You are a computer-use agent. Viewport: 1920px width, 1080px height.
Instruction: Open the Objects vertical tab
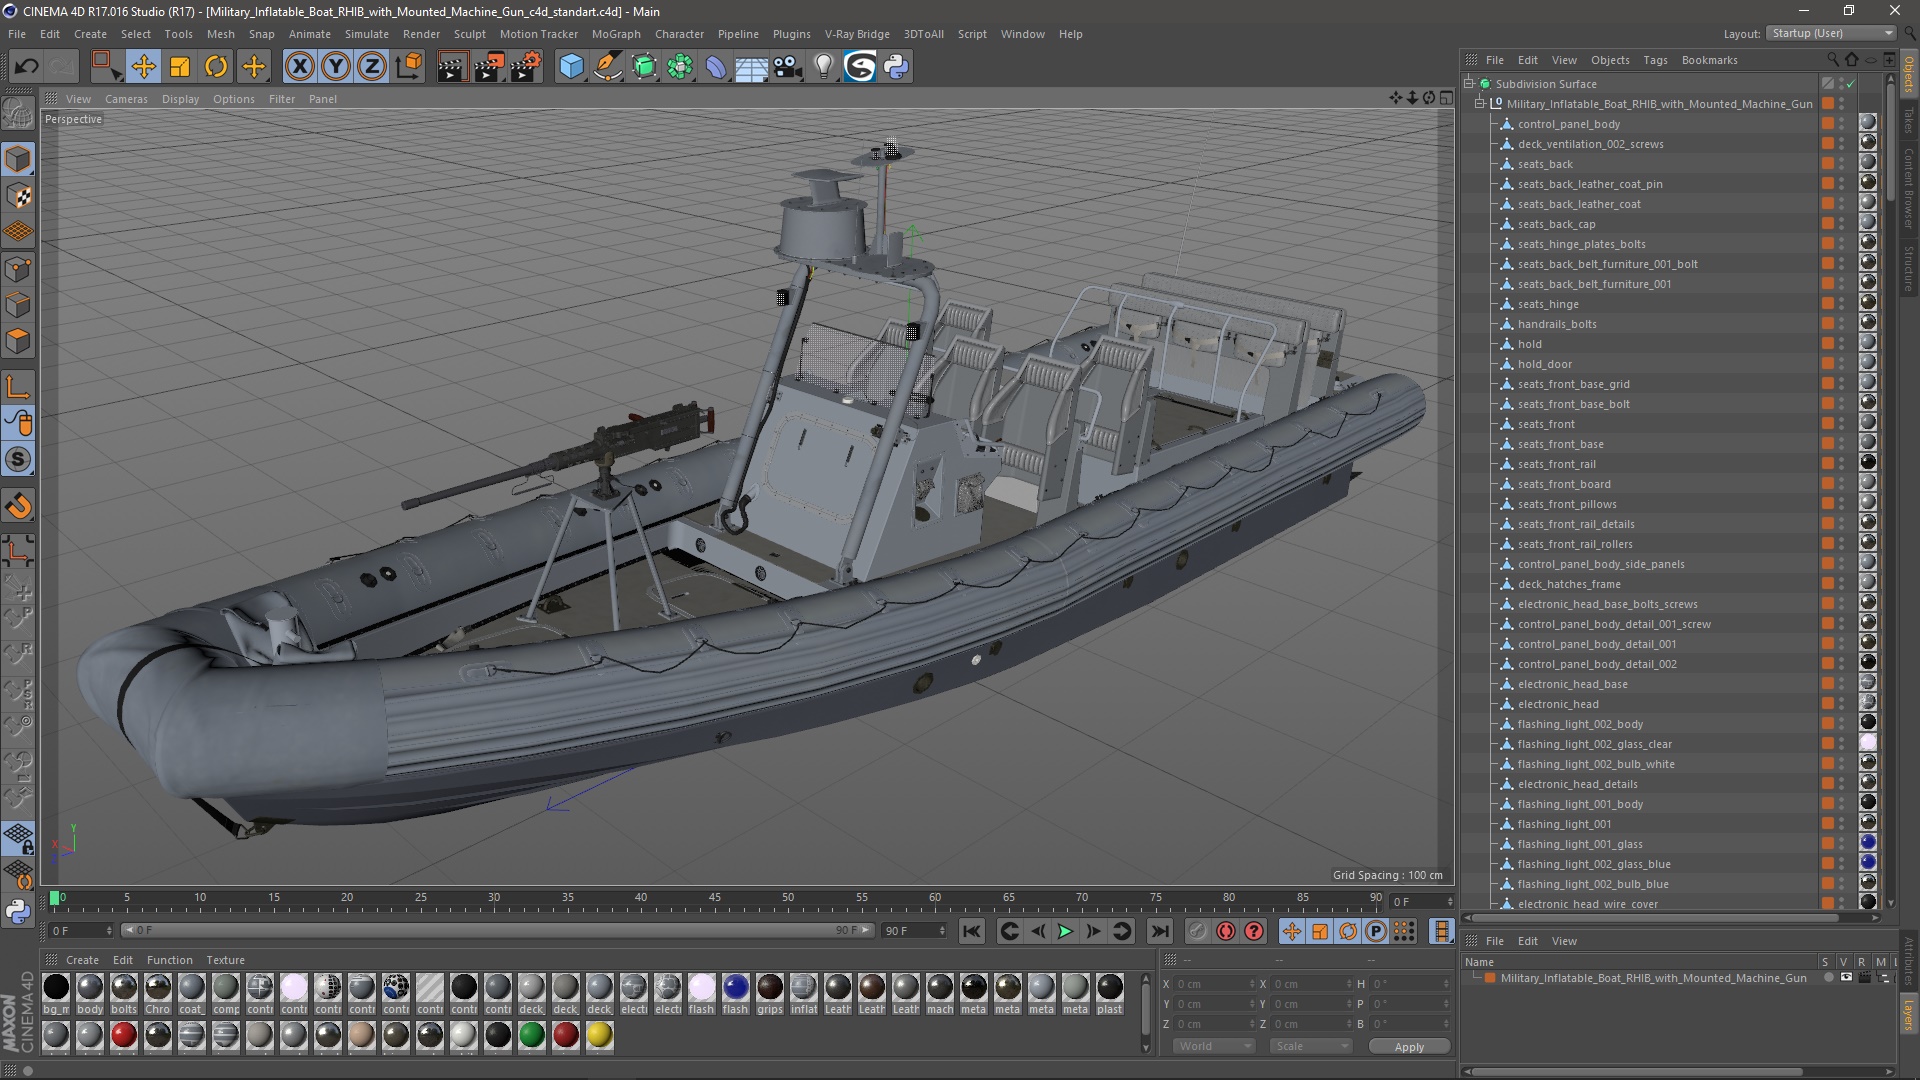pos(1909,74)
